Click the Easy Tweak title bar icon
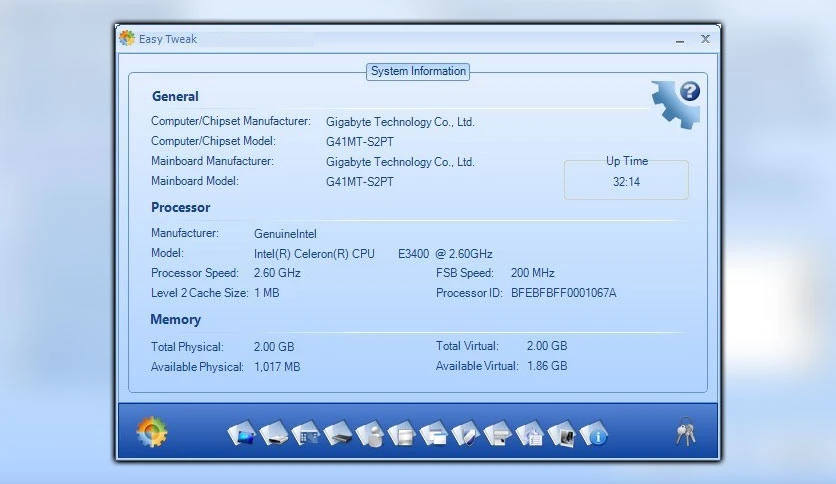 tap(127, 38)
